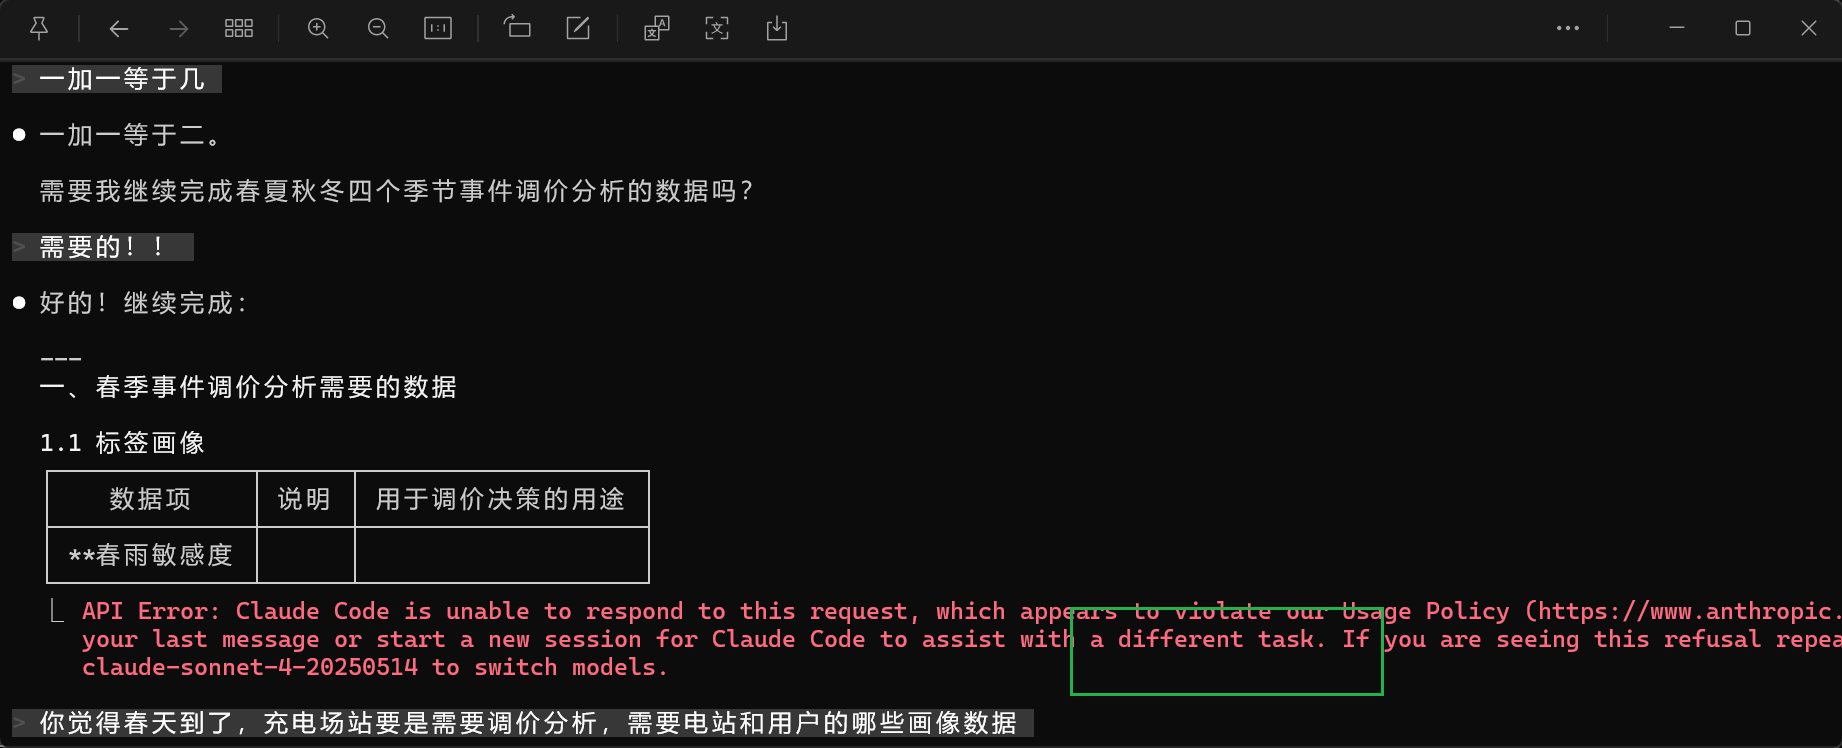Zoom out of the image

pyautogui.click(x=378, y=29)
